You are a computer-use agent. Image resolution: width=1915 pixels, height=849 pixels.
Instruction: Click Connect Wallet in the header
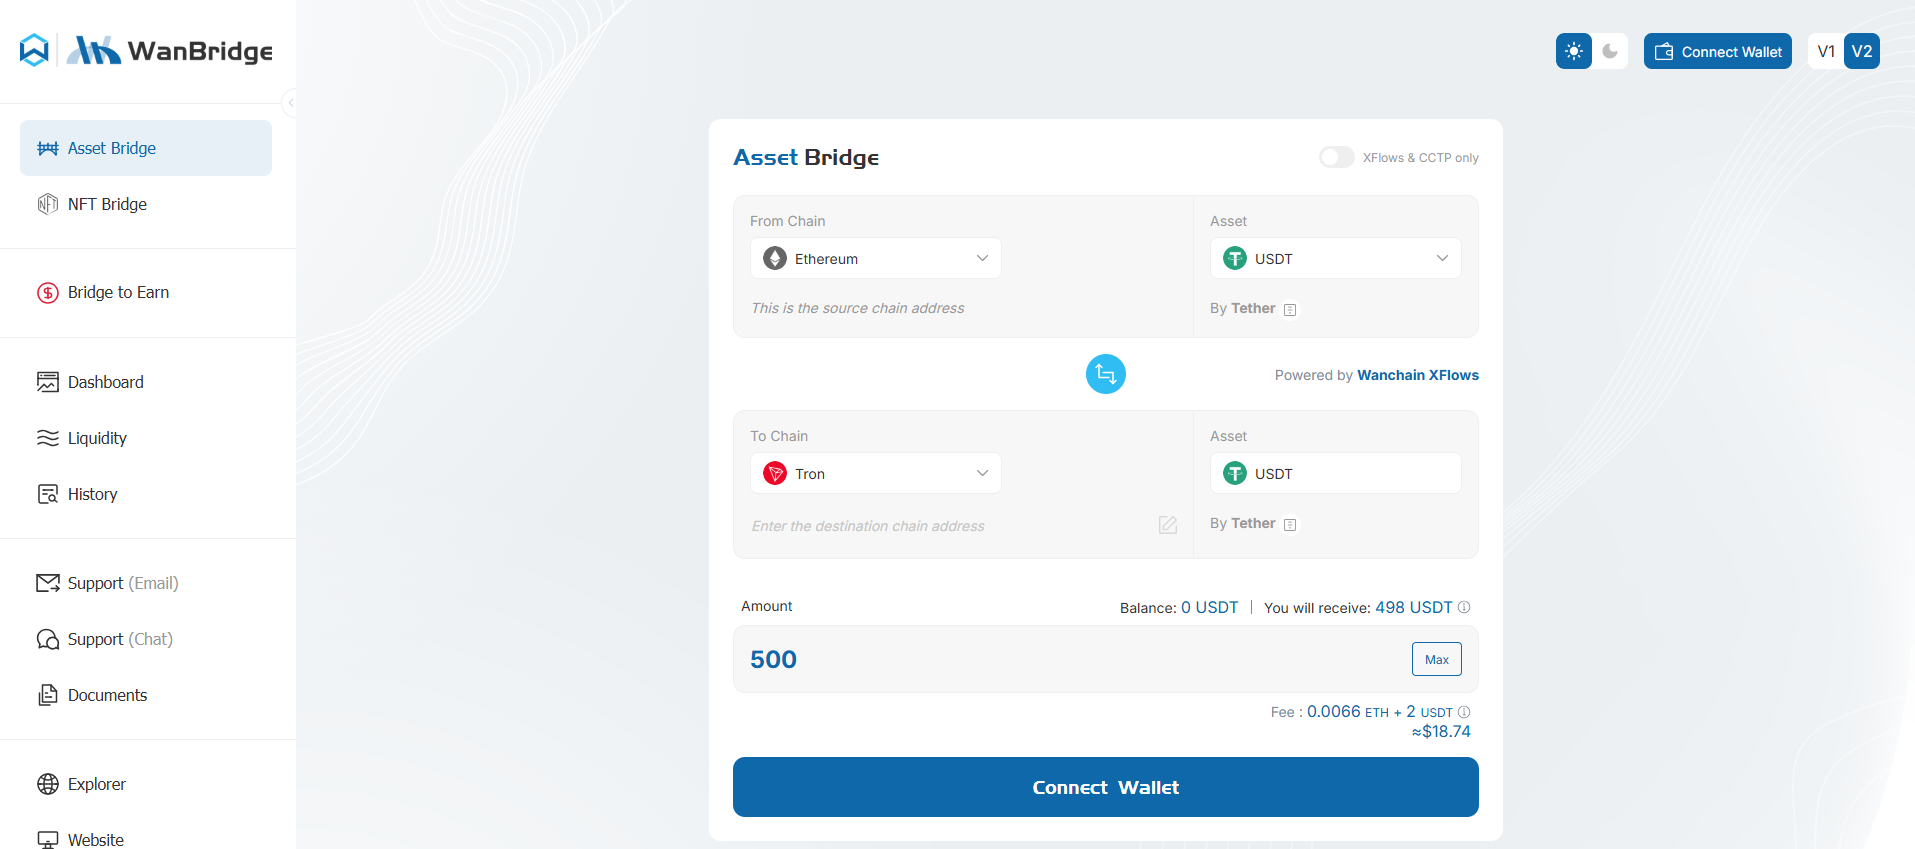coord(1718,51)
